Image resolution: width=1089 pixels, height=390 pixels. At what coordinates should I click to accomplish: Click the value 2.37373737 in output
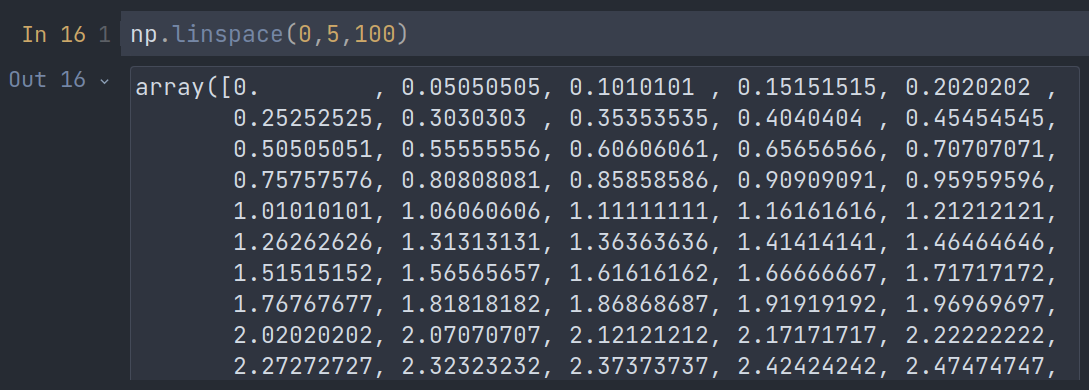(x=639, y=366)
